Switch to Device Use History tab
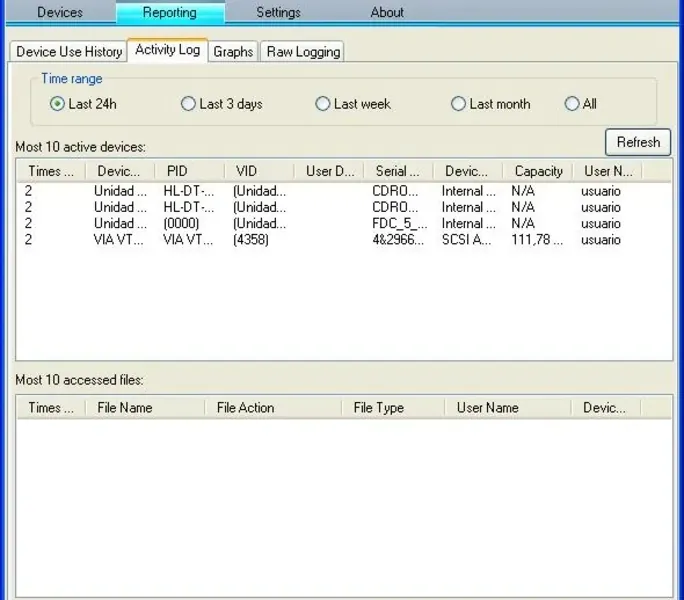 69,52
